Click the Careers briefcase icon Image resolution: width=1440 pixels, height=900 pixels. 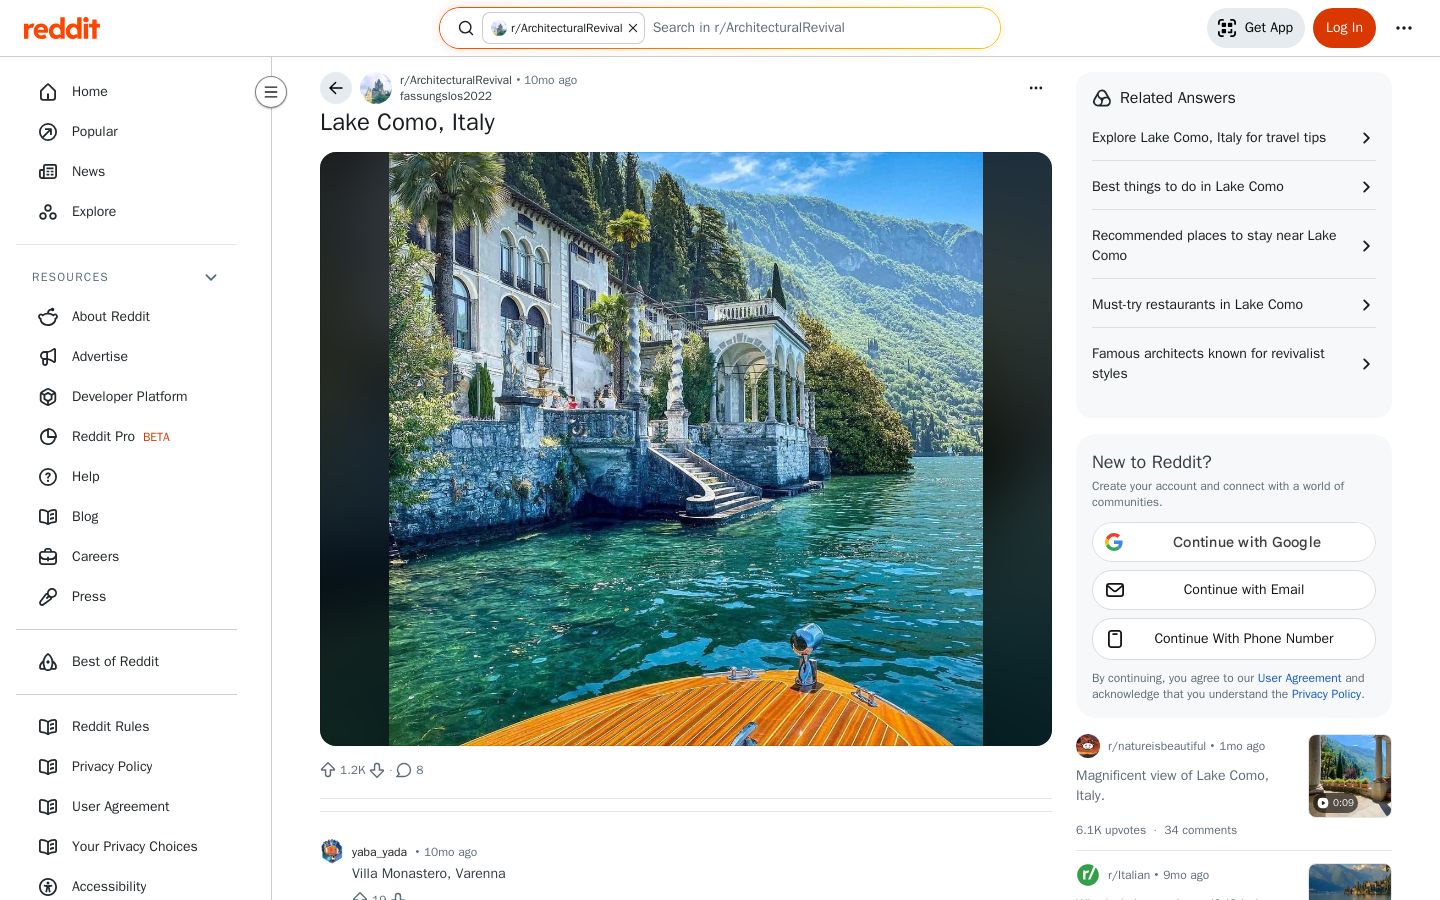pos(48,556)
